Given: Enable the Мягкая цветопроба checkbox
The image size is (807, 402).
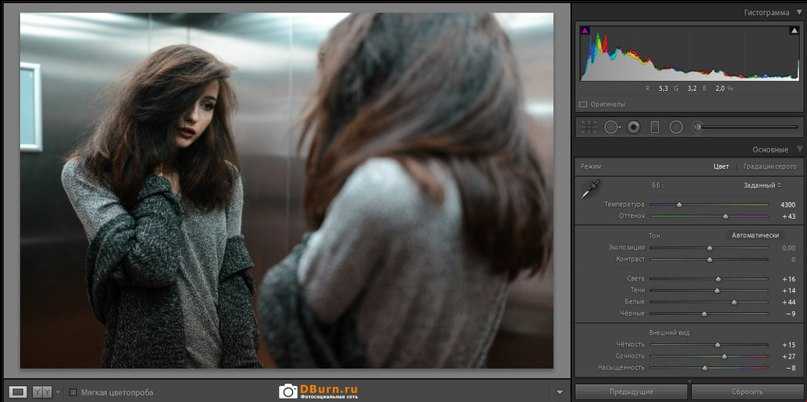Looking at the screenshot, I should [73, 392].
